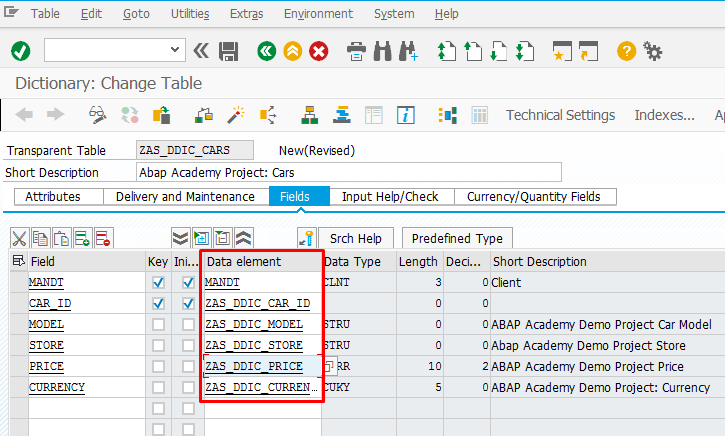The image size is (725, 436).
Task: Click the Activate magic wand icon
Action: pyautogui.click(x=235, y=115)
